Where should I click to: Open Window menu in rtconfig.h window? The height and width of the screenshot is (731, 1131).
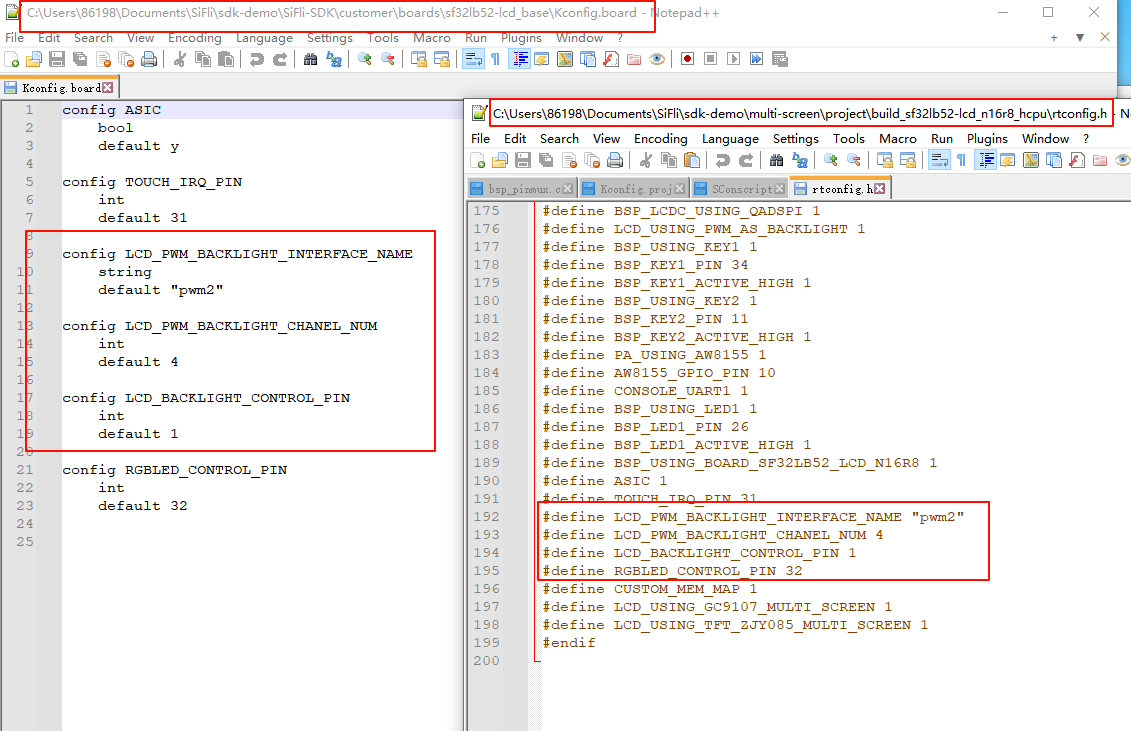(x=1045, y=139)
